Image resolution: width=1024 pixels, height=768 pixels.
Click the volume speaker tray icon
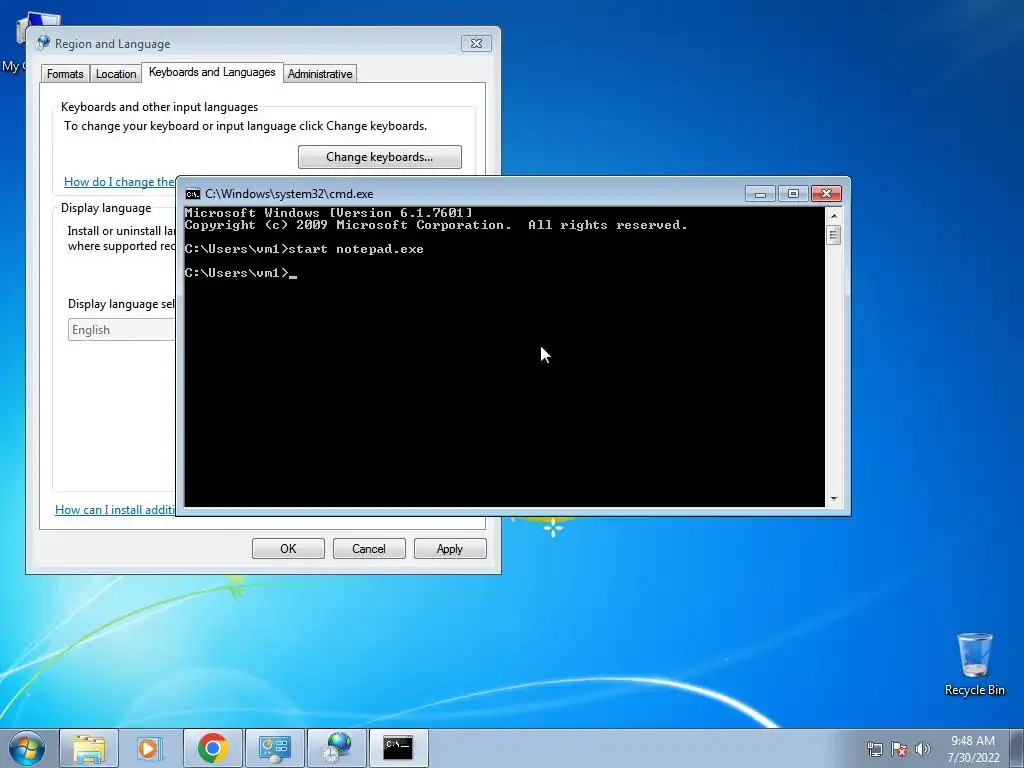coord(922,748)
